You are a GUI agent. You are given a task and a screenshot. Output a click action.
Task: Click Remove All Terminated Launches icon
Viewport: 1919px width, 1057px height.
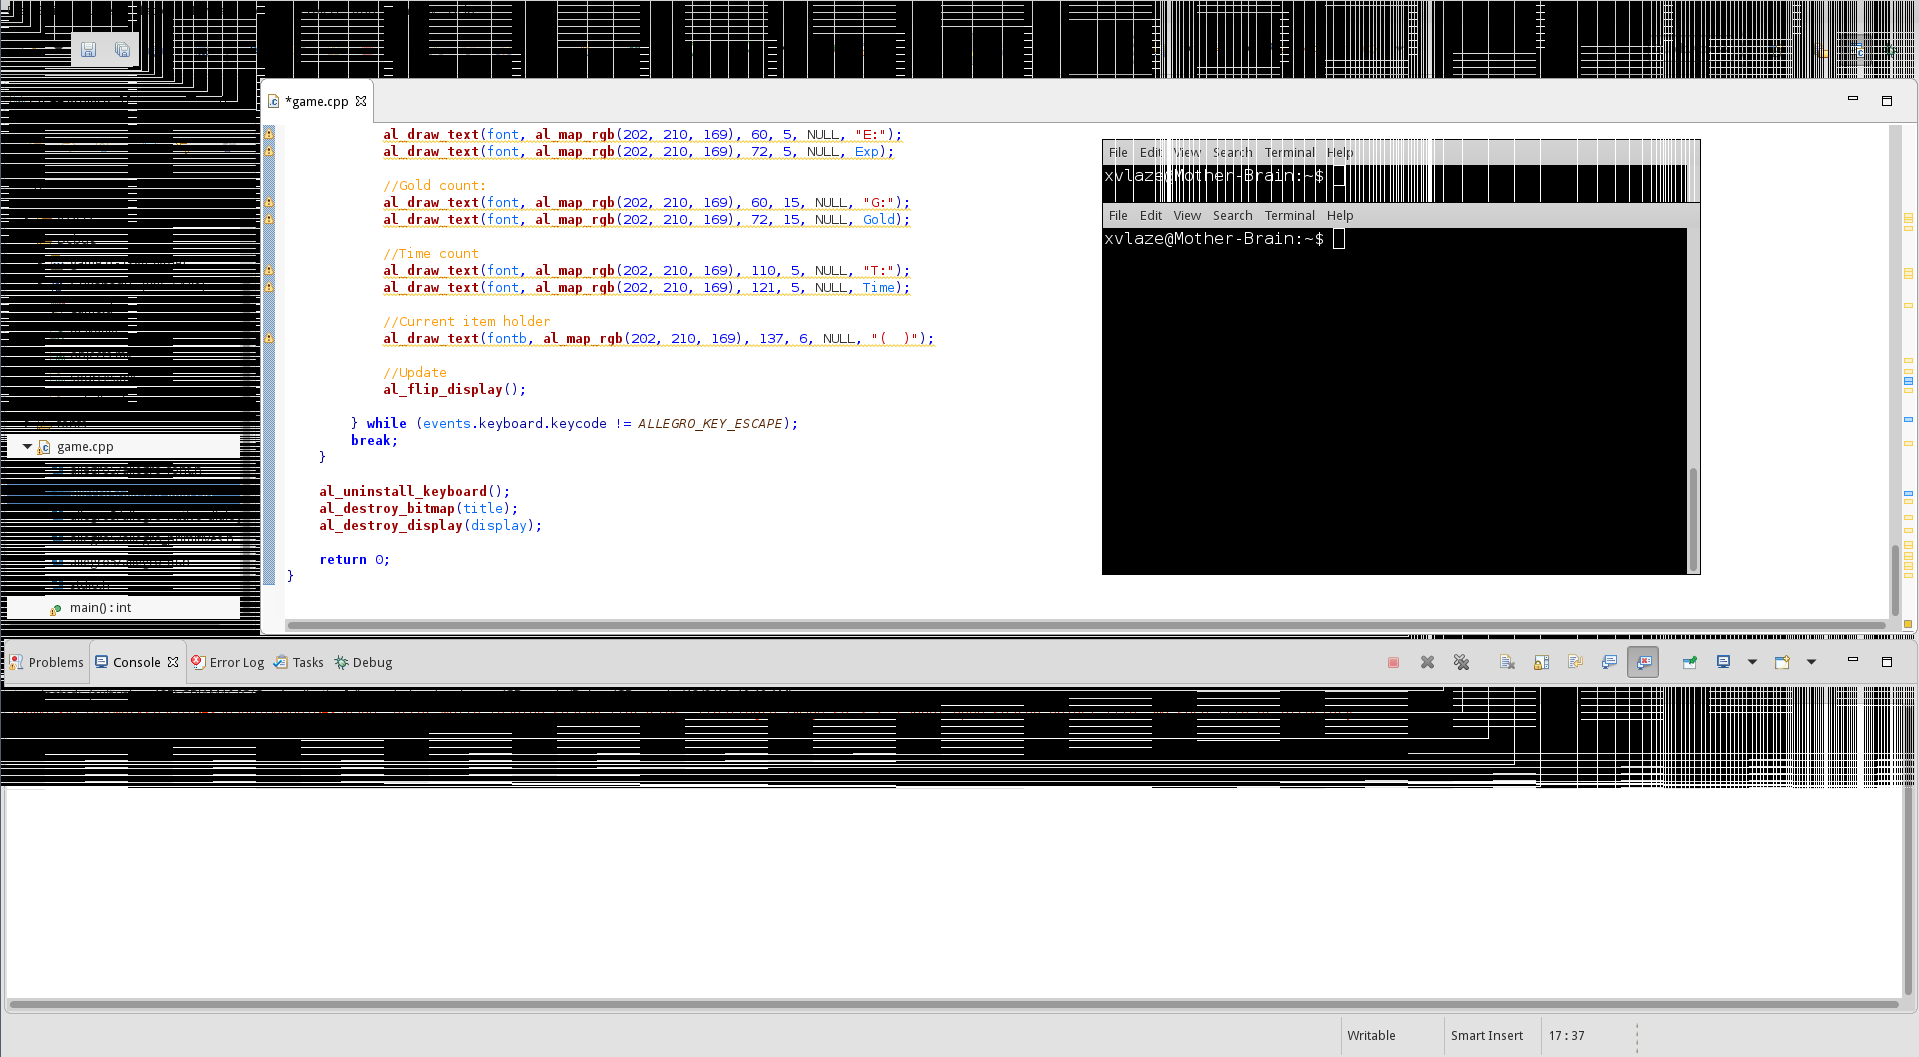[1461, 662]
